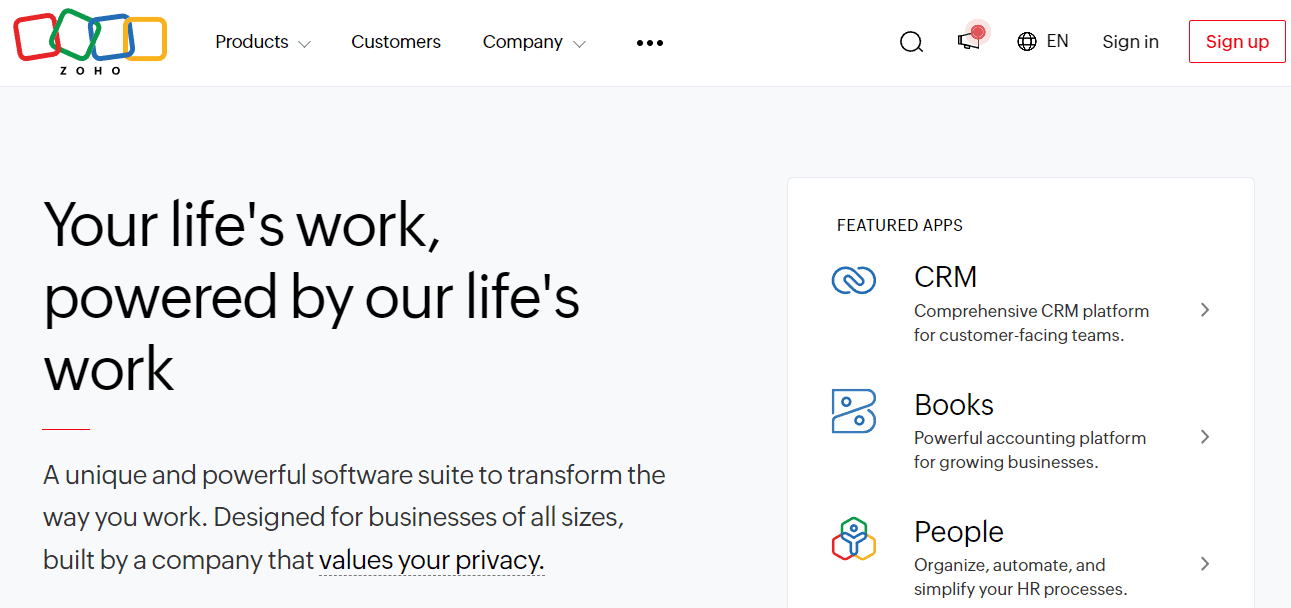Click the Sign in link
The height and width of the screenshot is (608, 1291).
(x=1130, y=42)
